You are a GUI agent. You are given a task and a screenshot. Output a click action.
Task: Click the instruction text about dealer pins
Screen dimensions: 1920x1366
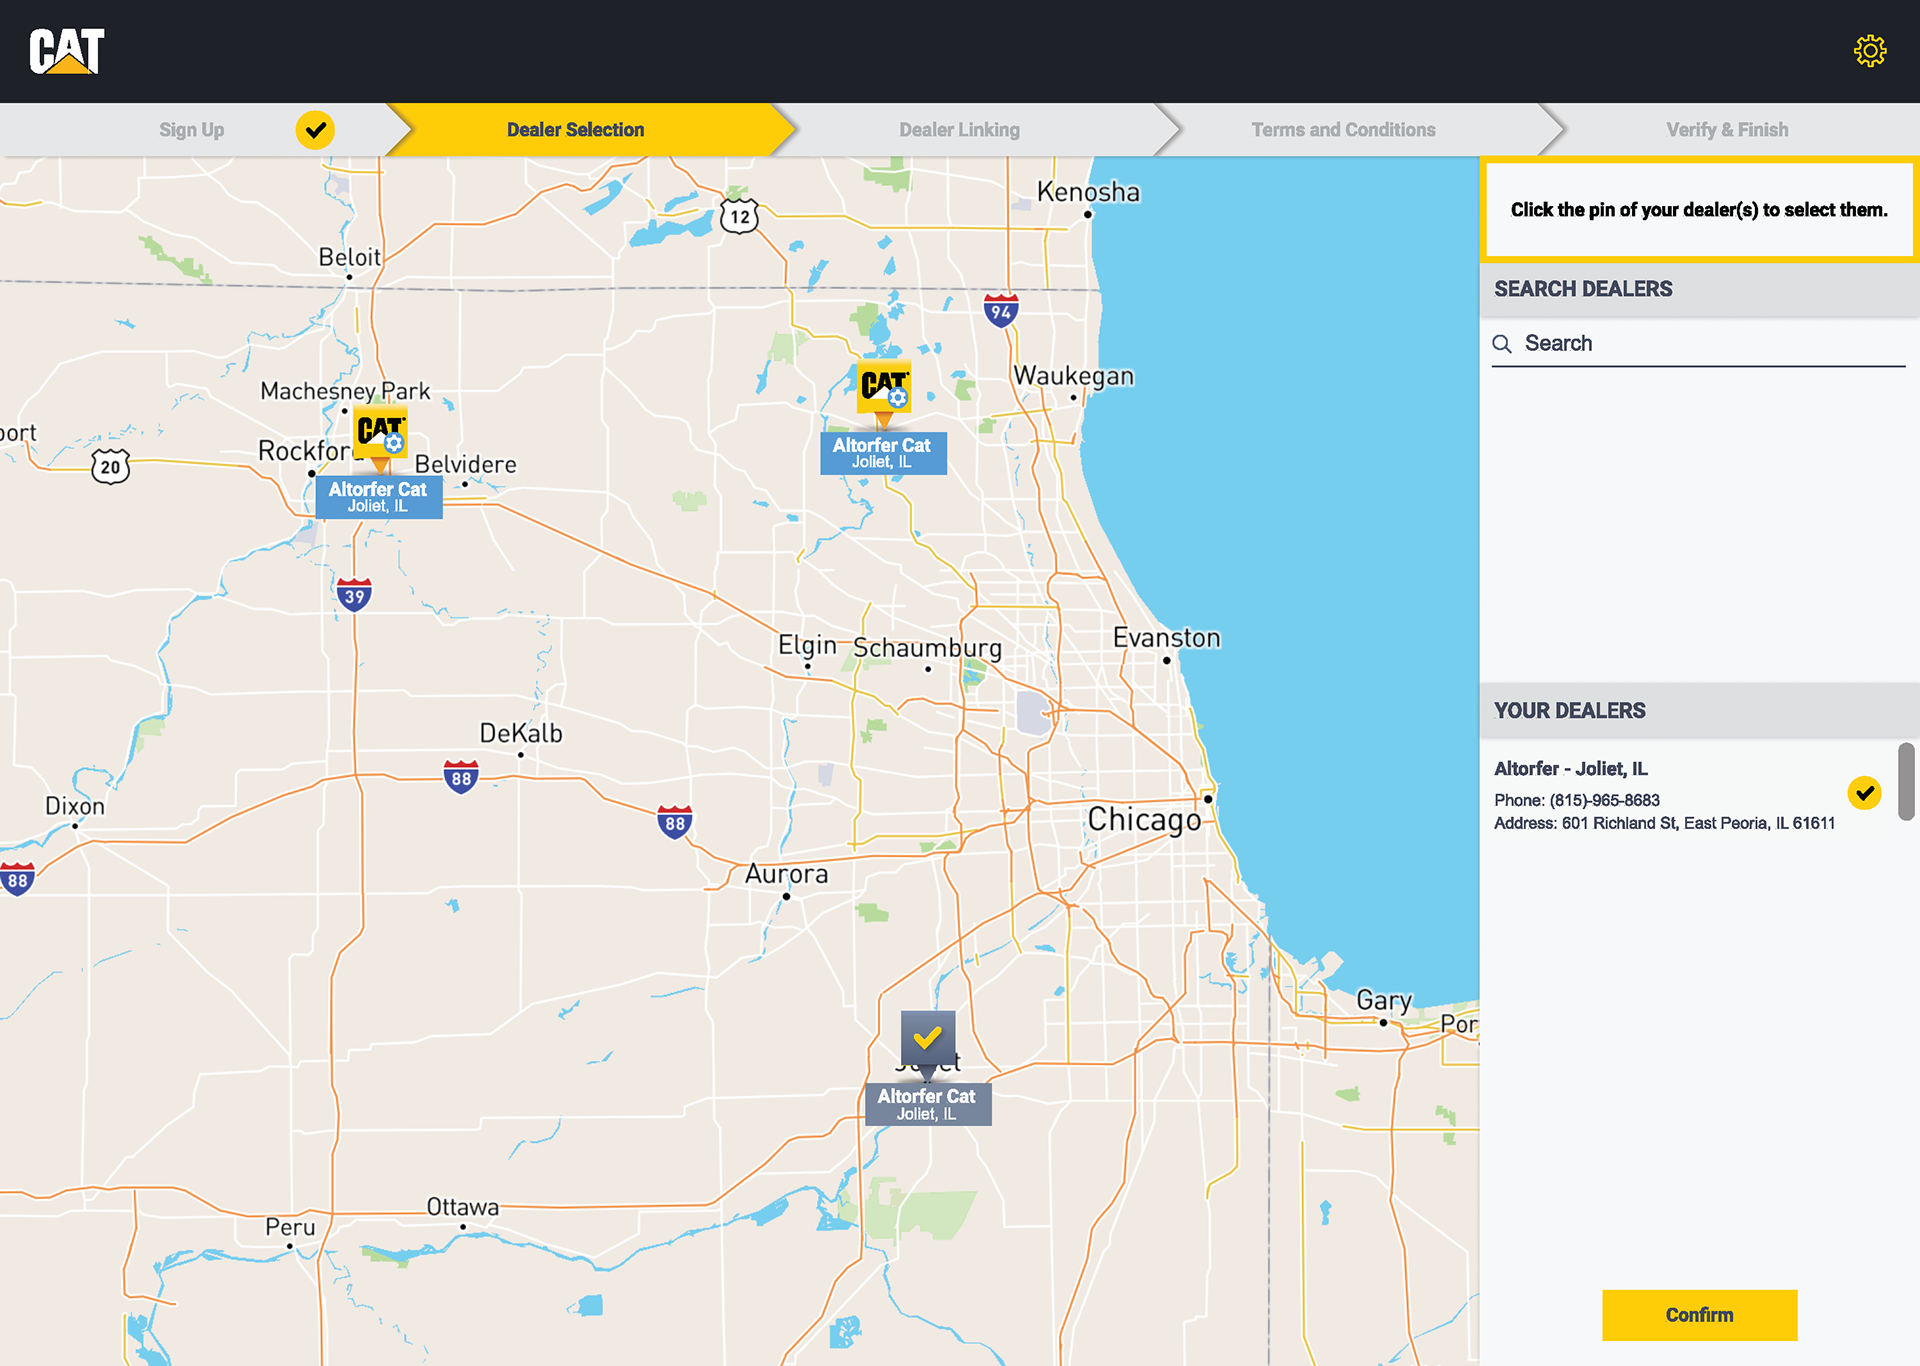pyautogui.click(x=1699, y=210)
